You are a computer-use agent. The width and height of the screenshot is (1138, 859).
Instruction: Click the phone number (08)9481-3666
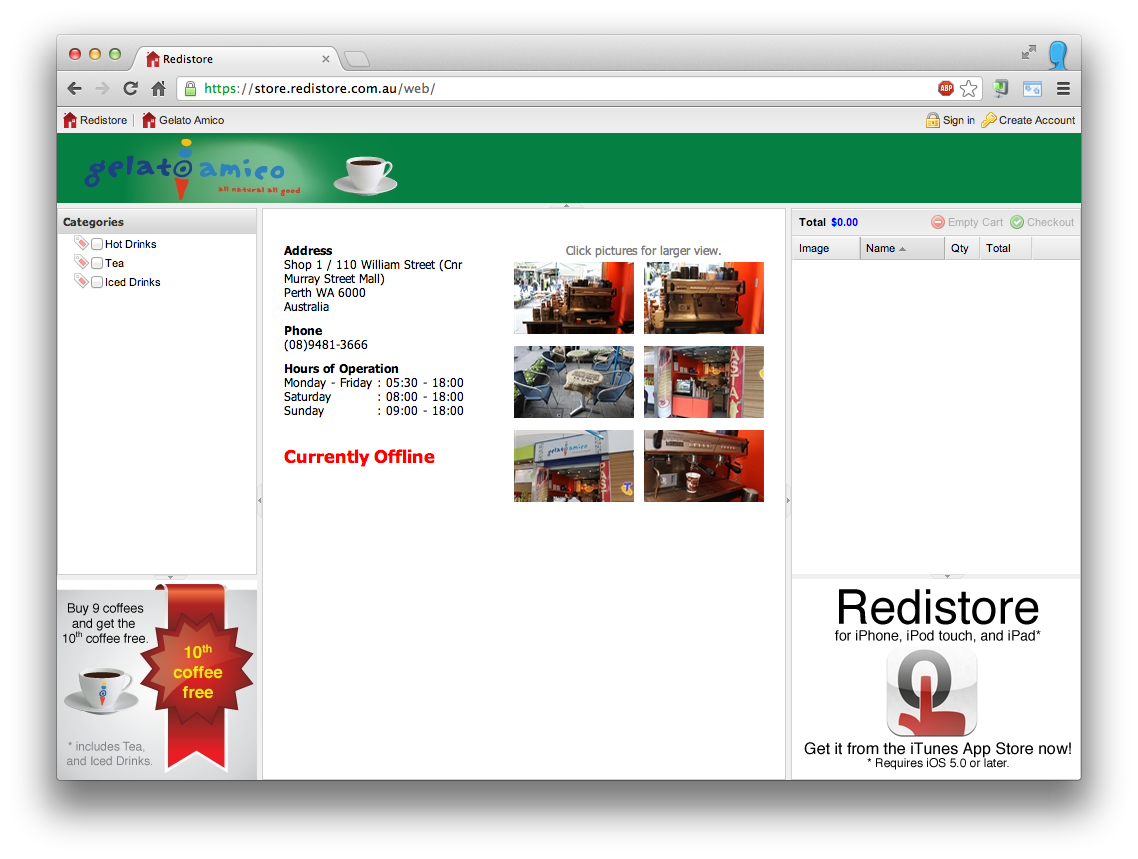[x=326, y=345]
